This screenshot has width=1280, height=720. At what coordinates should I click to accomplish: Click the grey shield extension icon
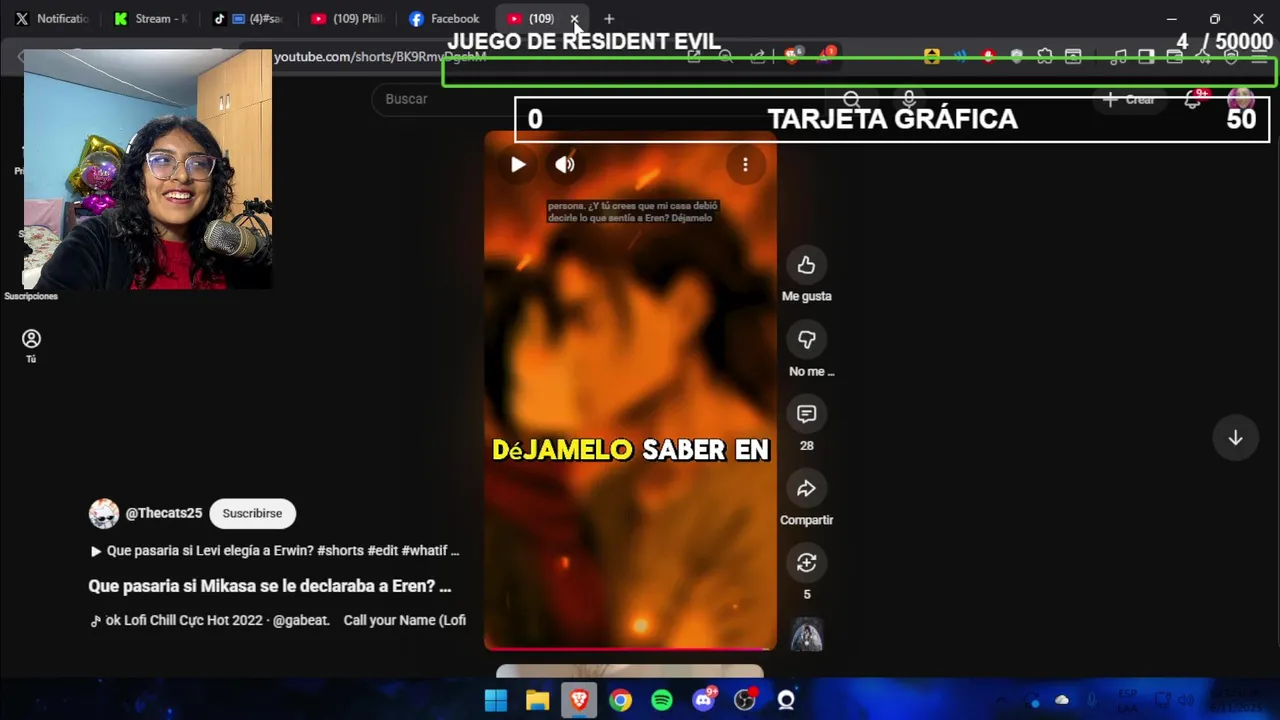[1017, 57]
